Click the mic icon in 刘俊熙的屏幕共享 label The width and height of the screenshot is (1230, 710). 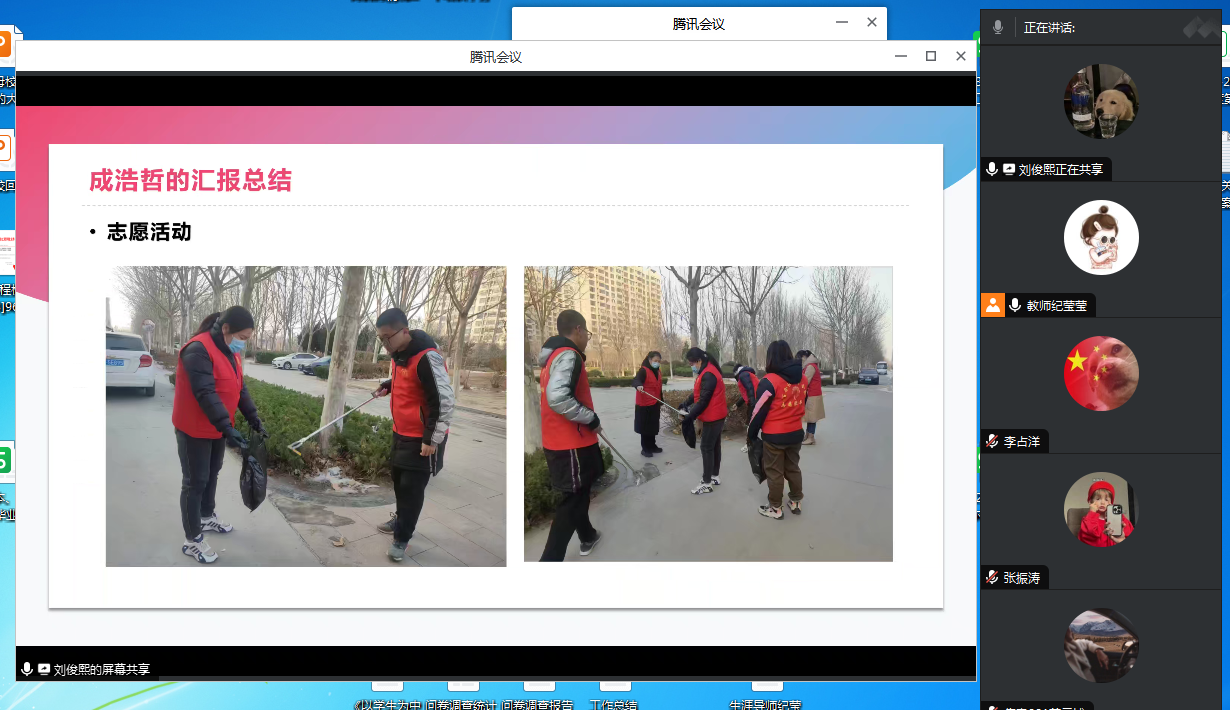point(27,669)
